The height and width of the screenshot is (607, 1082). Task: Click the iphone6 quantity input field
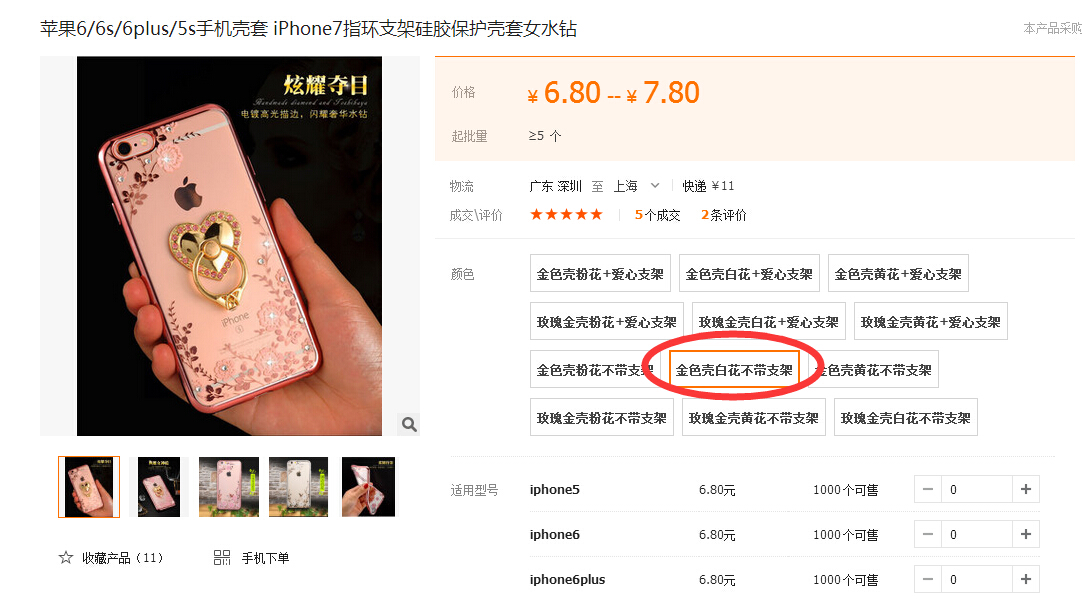(976, 534)
